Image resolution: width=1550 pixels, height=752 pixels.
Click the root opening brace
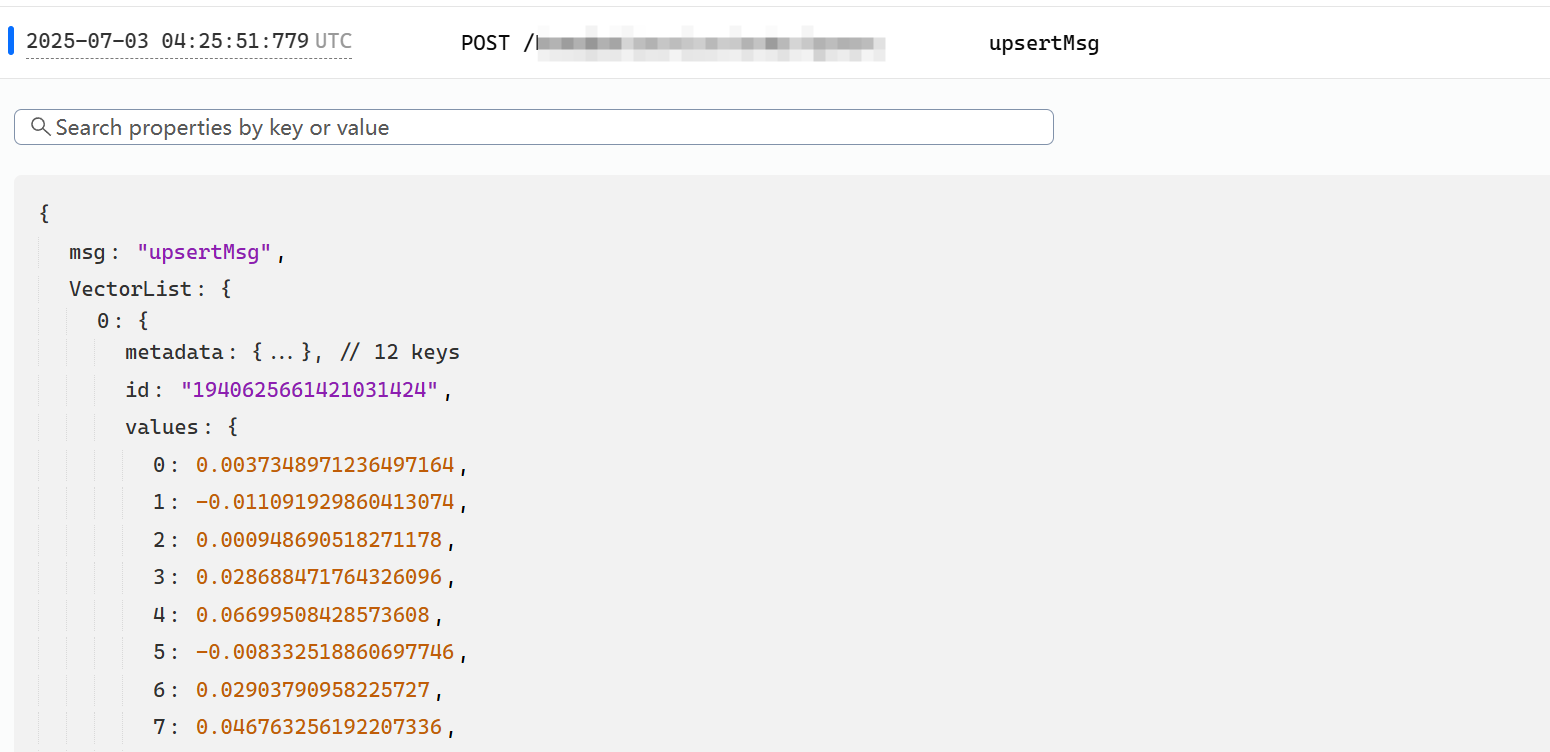click(44, 213)
